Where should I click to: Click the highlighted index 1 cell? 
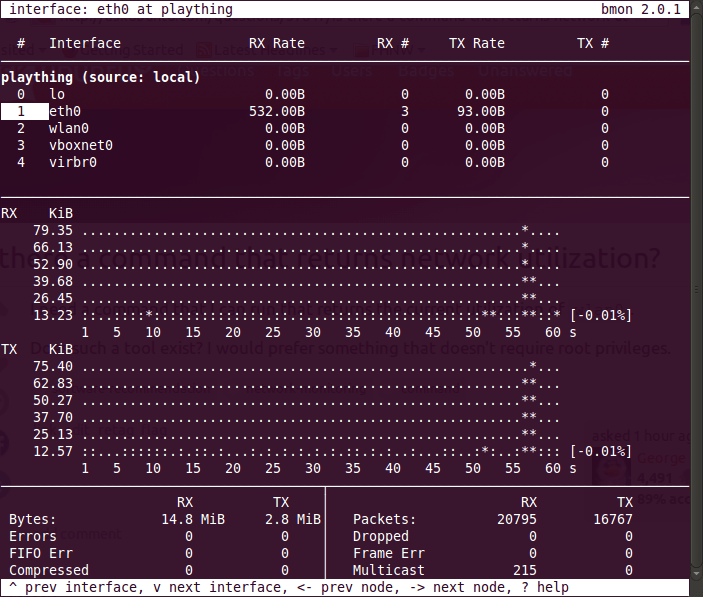tap(21, 111)
